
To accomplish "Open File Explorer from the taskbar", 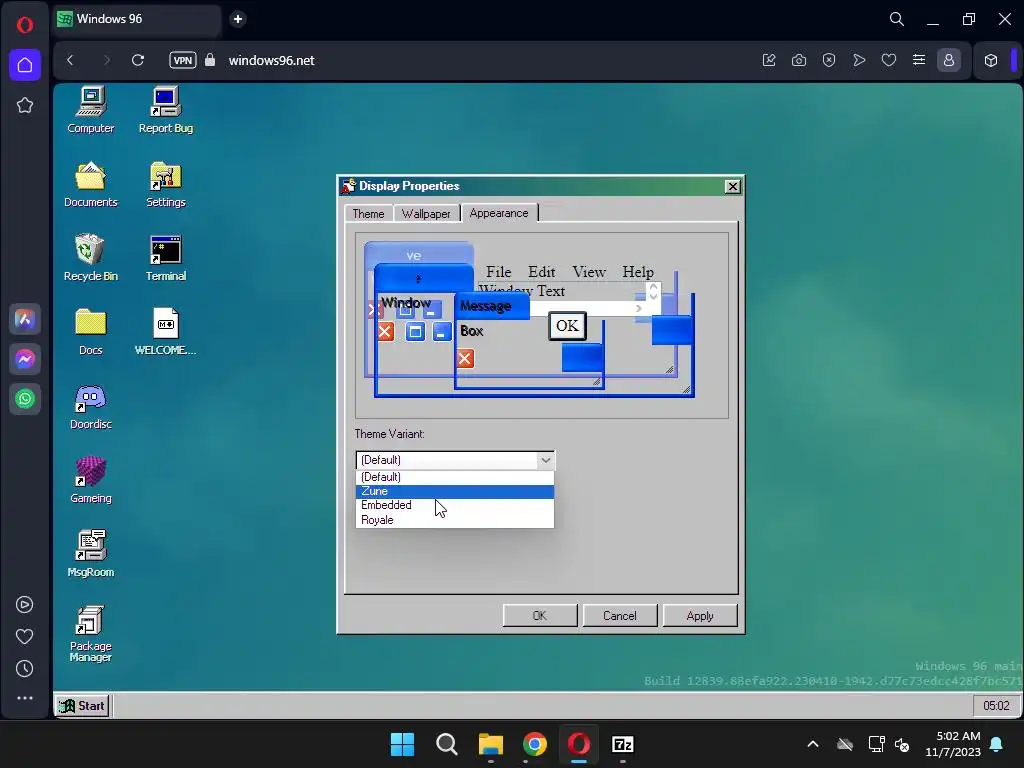I will tap(490, 744).
